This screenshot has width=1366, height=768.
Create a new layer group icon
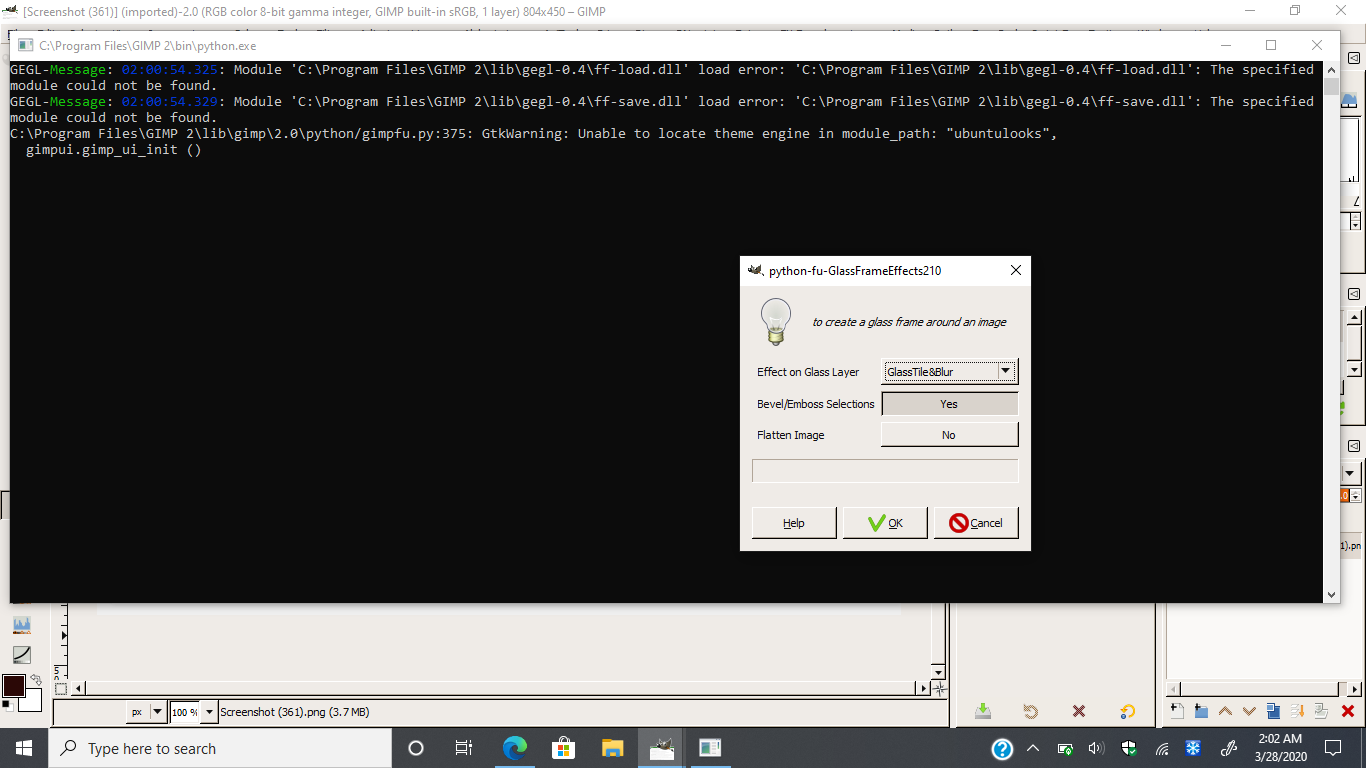pyautogui.click(x=1201, y=711)
